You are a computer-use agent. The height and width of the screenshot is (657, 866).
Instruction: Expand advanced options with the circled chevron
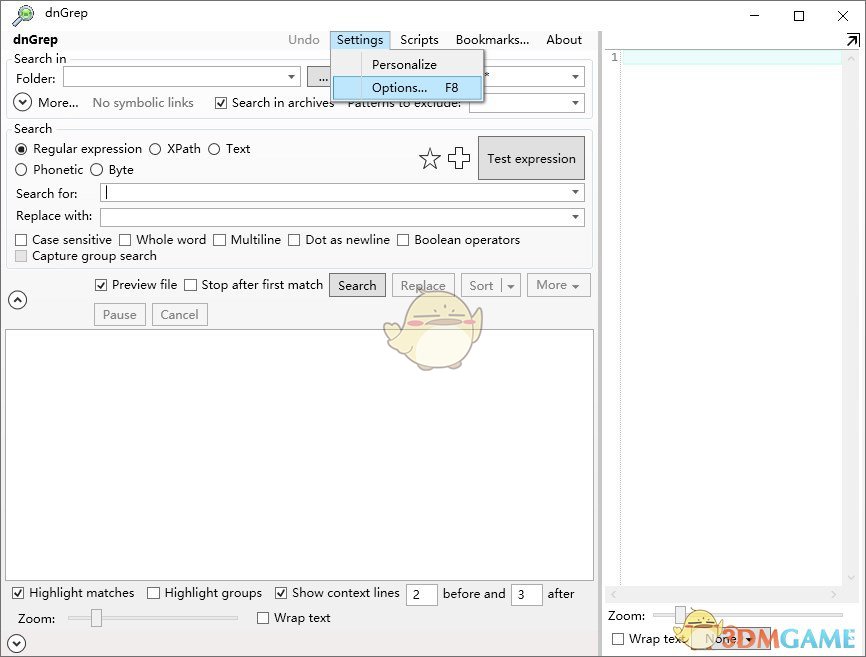pos(18,300)
